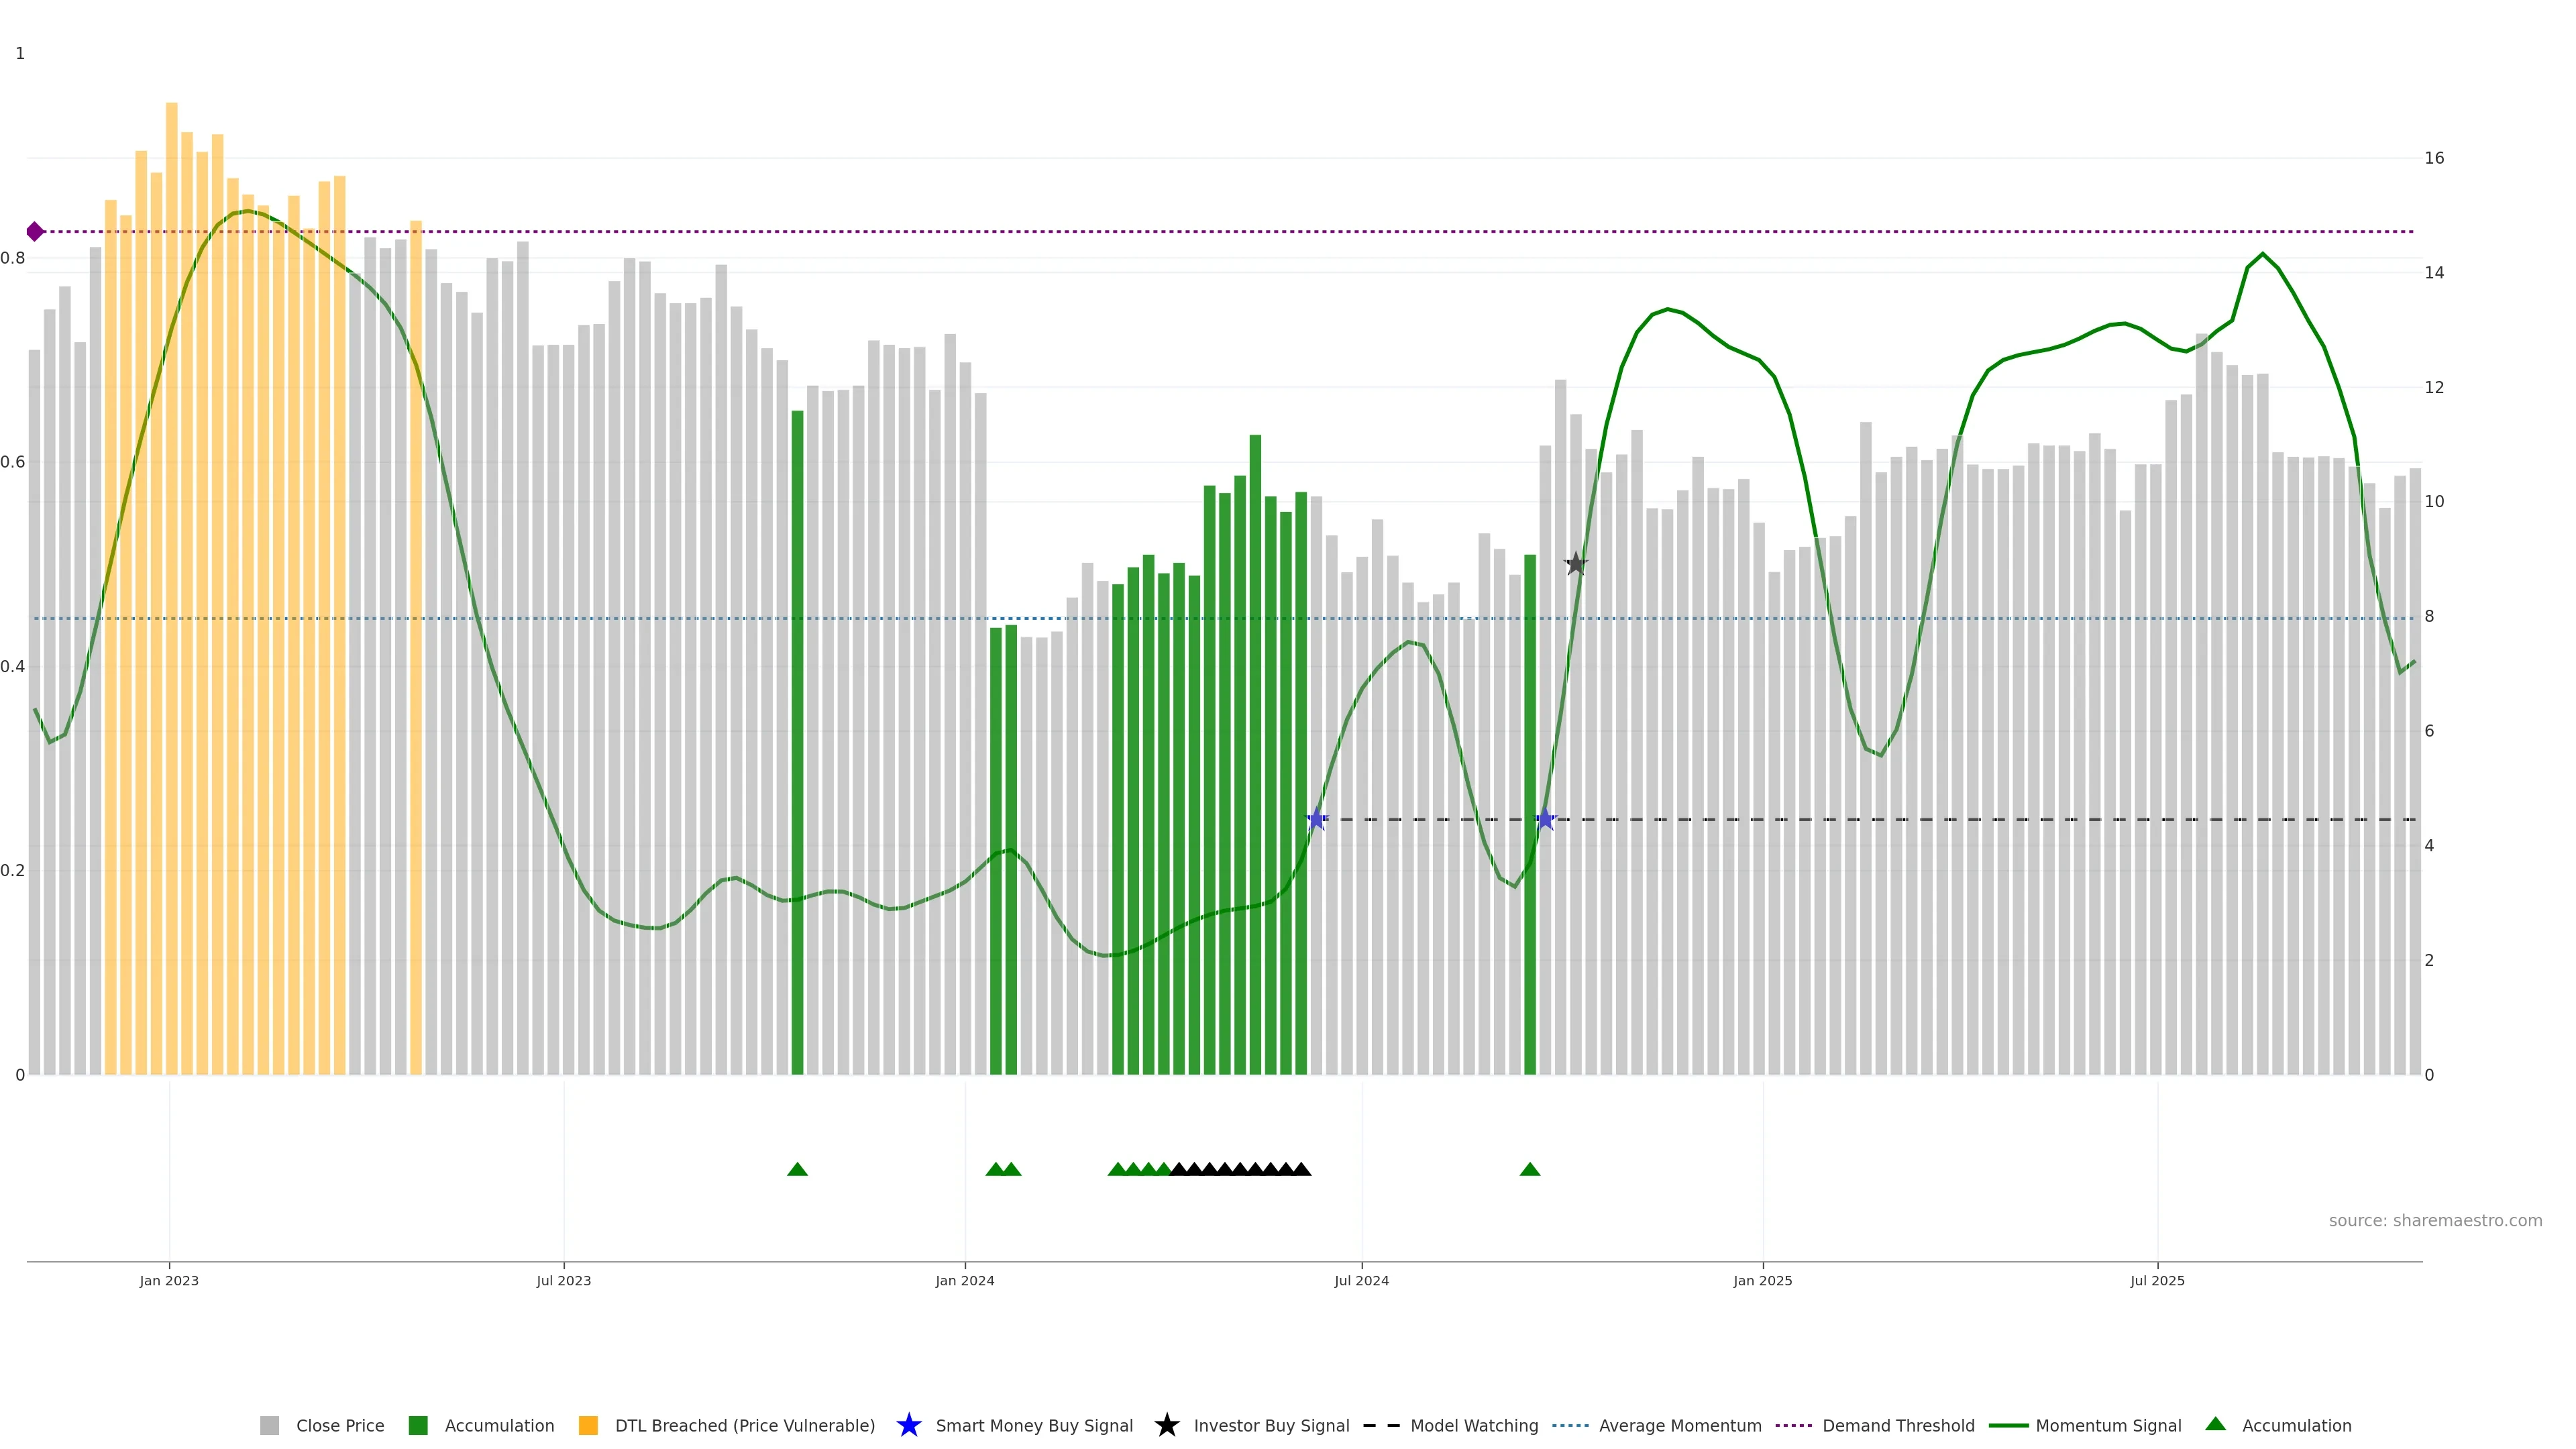Click the first blue Smart Money star marker

coord(1317,820)
